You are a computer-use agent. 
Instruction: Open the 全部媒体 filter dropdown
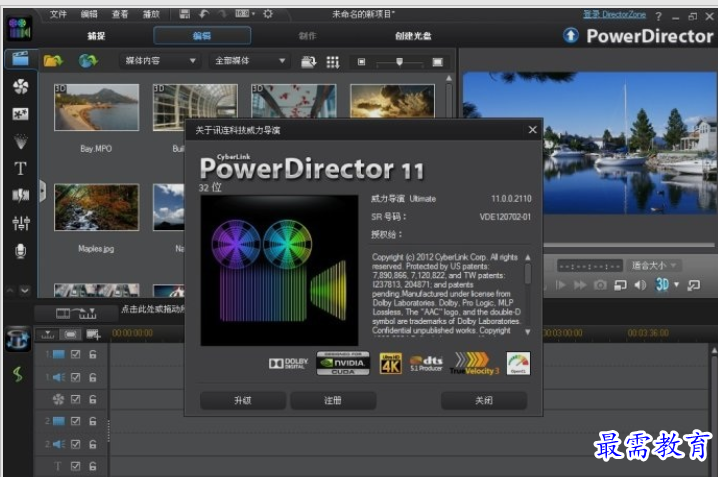click(250, 61)
